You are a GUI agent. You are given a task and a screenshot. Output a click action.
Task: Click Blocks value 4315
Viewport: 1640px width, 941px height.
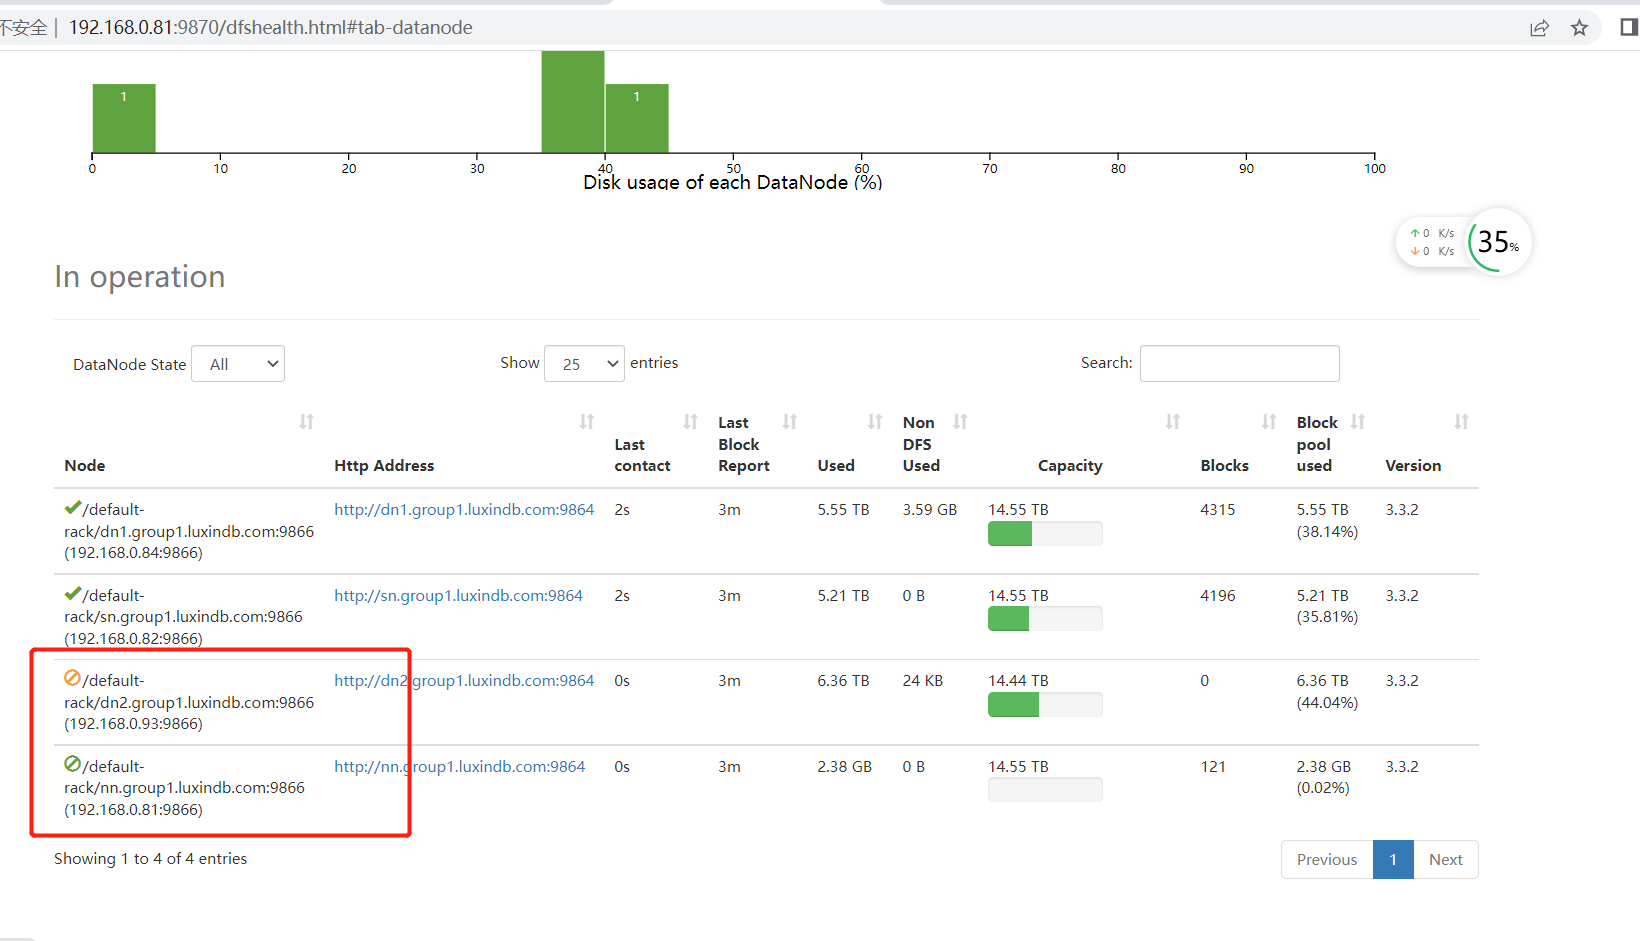coord(1218,510)
